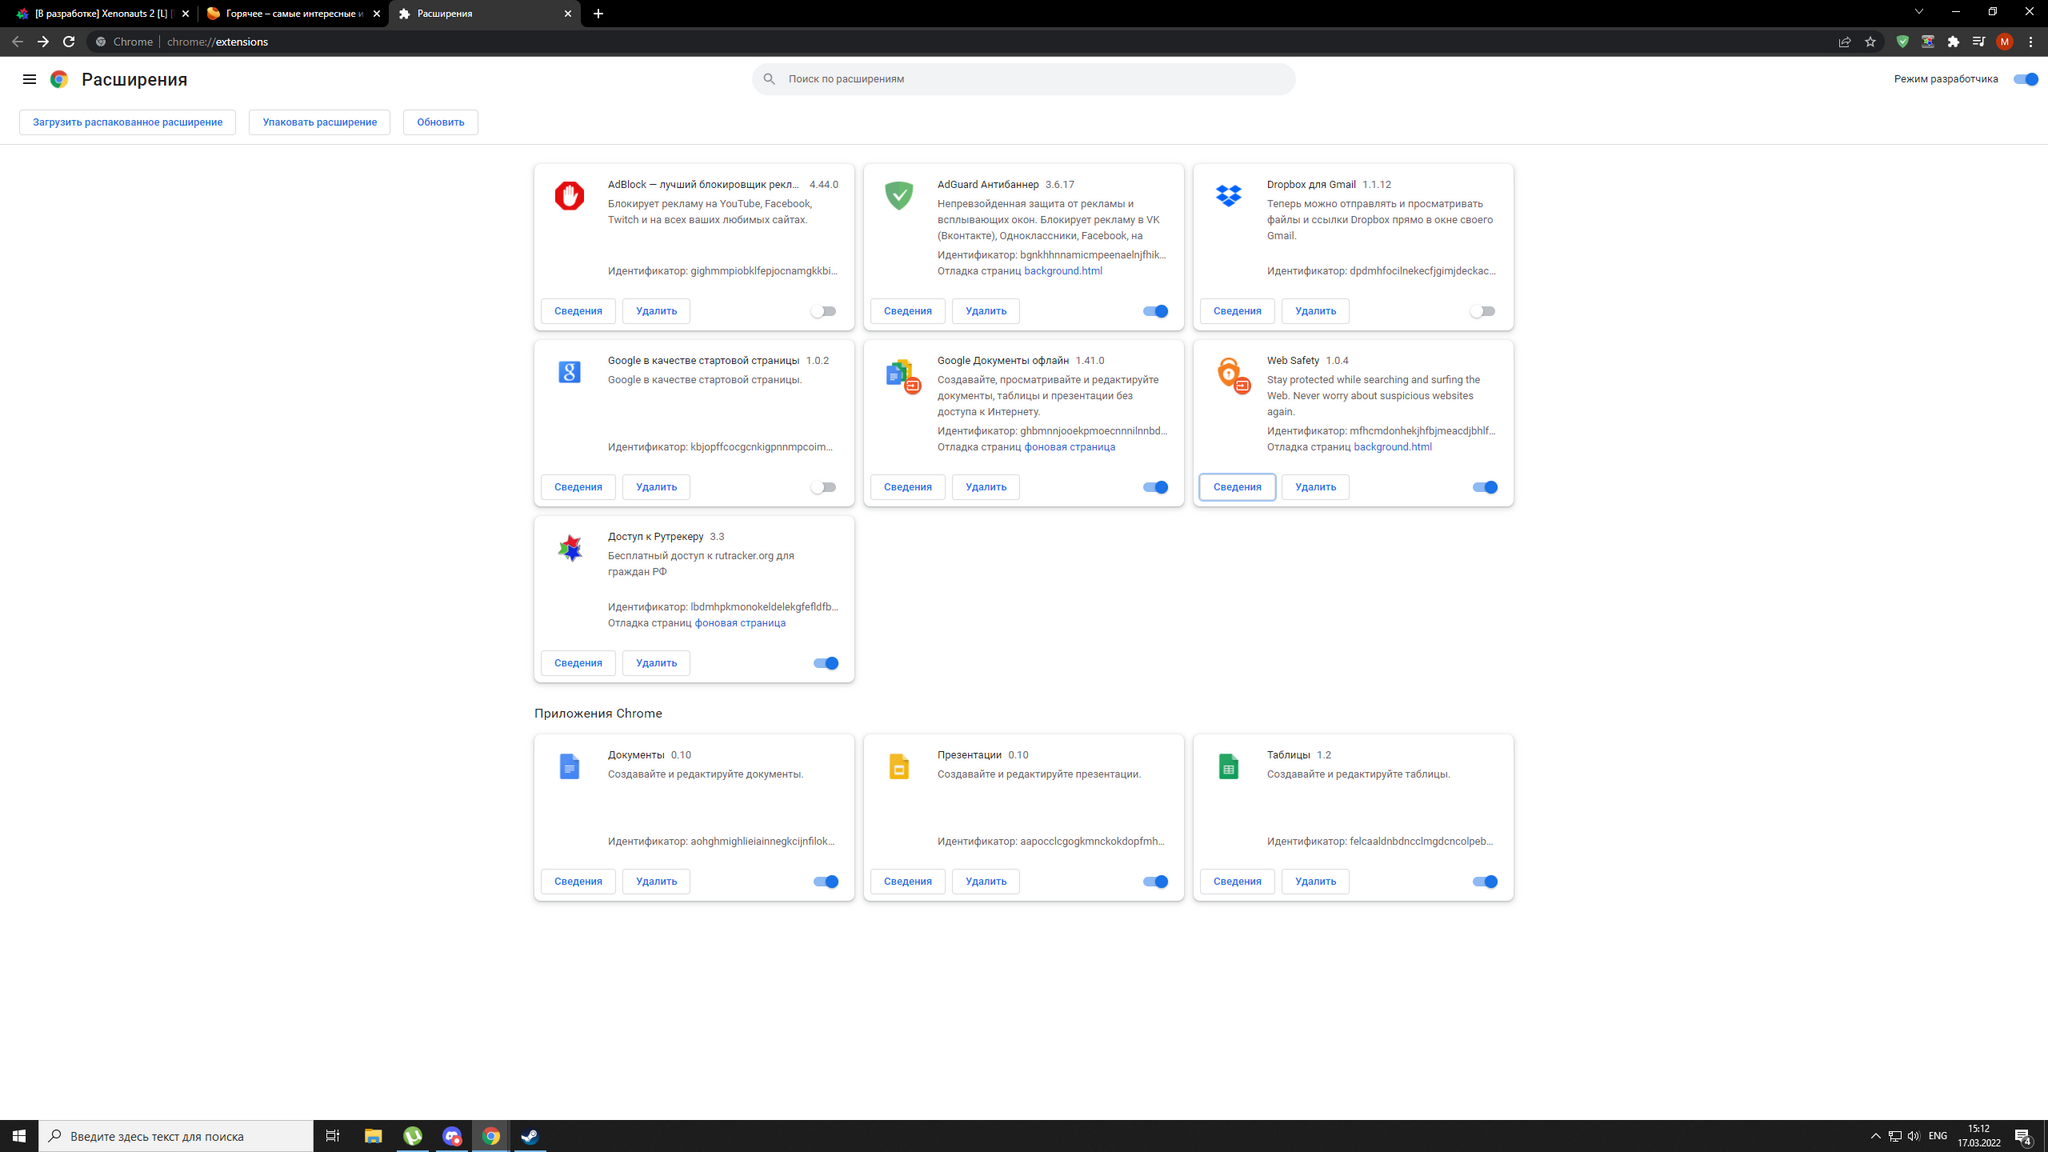
Task: Expand the Web Safety background.html page
Action: coord(1393,446)
